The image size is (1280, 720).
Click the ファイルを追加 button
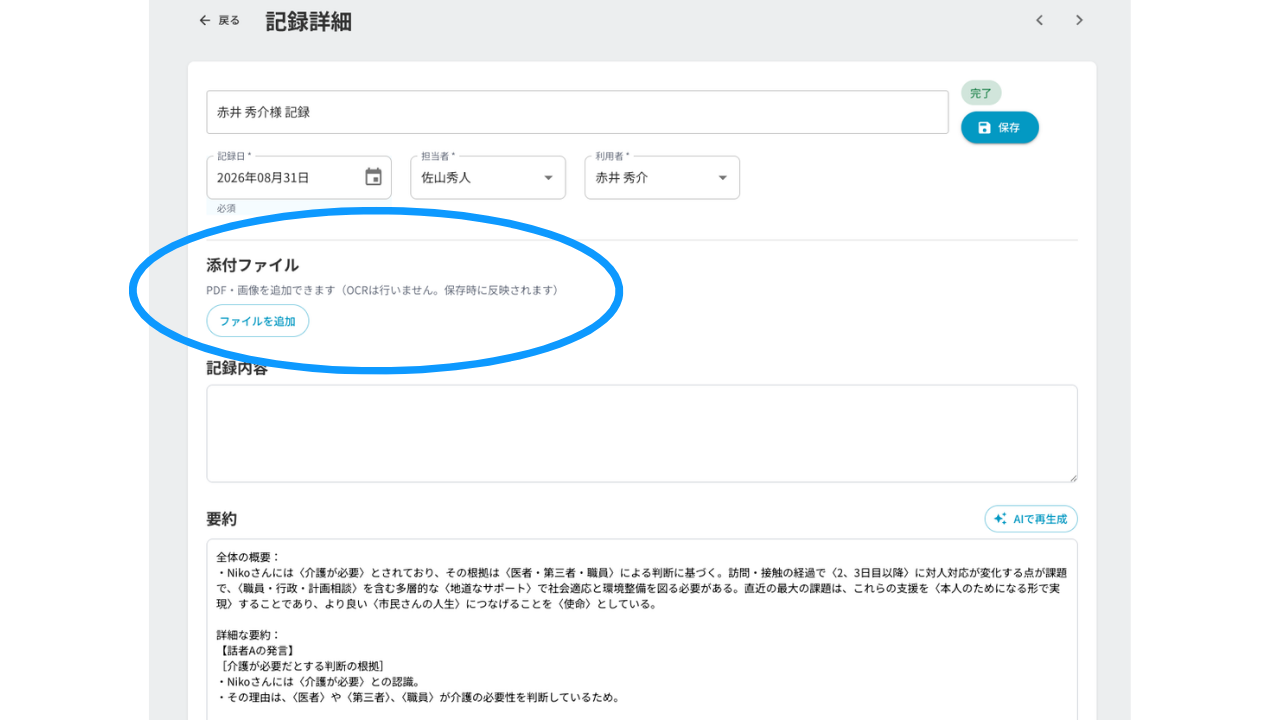coord(258,321)
